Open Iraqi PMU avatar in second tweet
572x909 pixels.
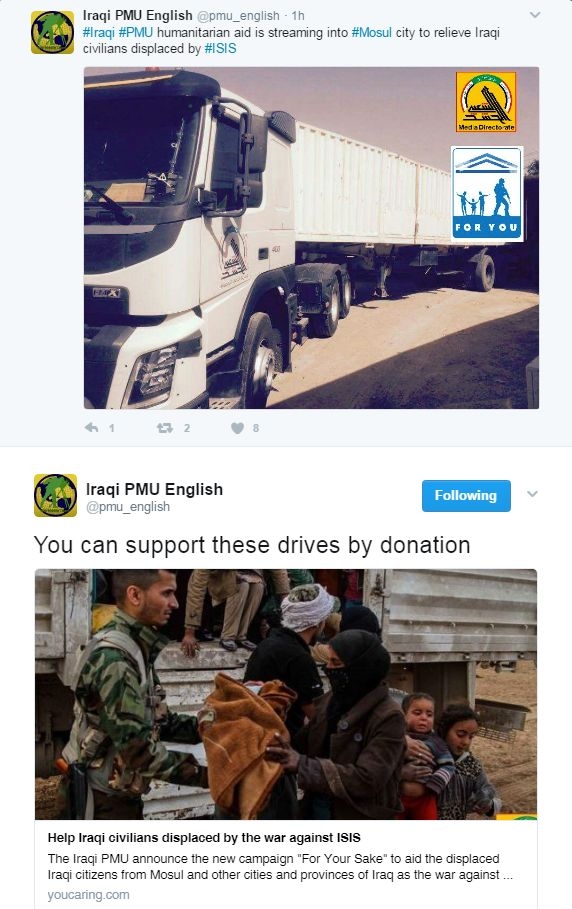click(x=55, y=495)
